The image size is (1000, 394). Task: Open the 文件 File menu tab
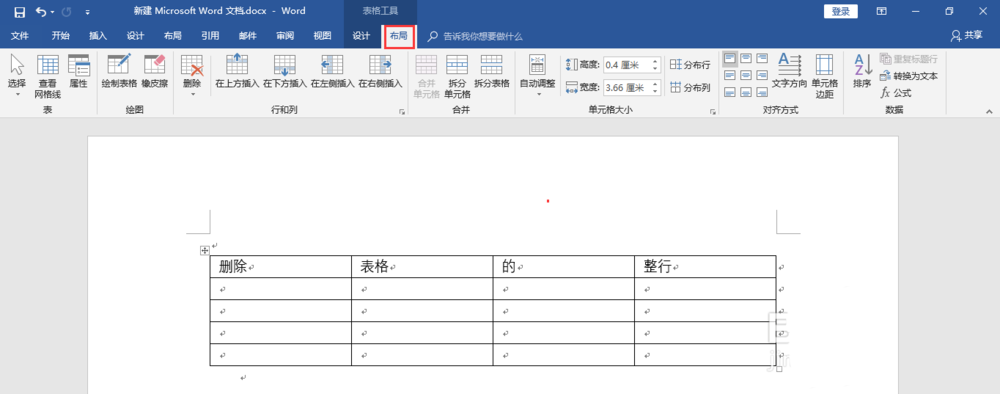tap(20, 36)
